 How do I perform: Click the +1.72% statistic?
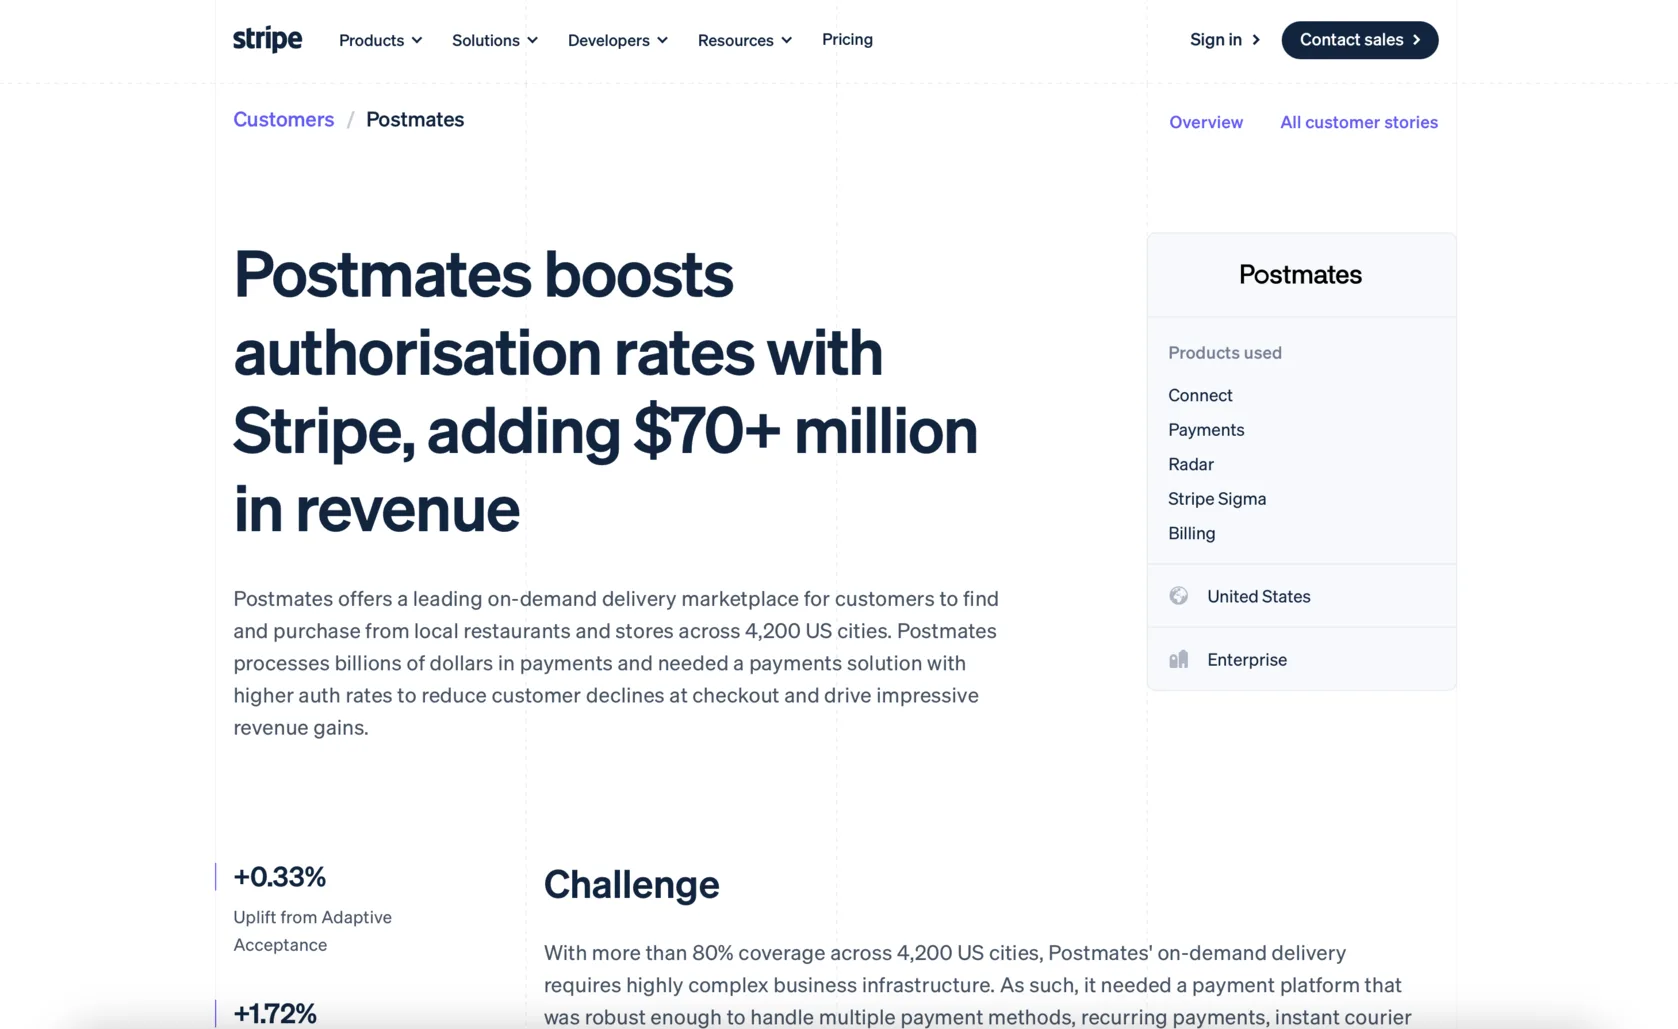(275, 1013)
